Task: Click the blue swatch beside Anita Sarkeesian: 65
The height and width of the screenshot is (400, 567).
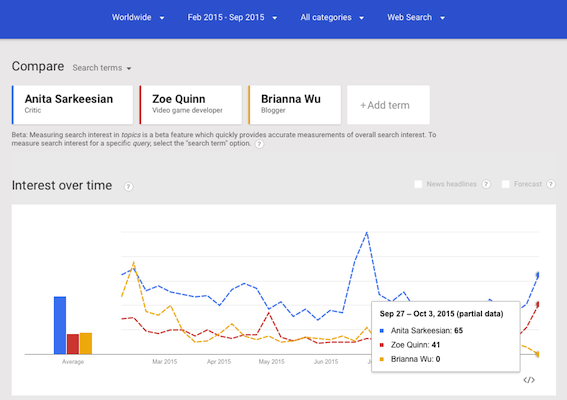Action: click(x=381, y=331)
